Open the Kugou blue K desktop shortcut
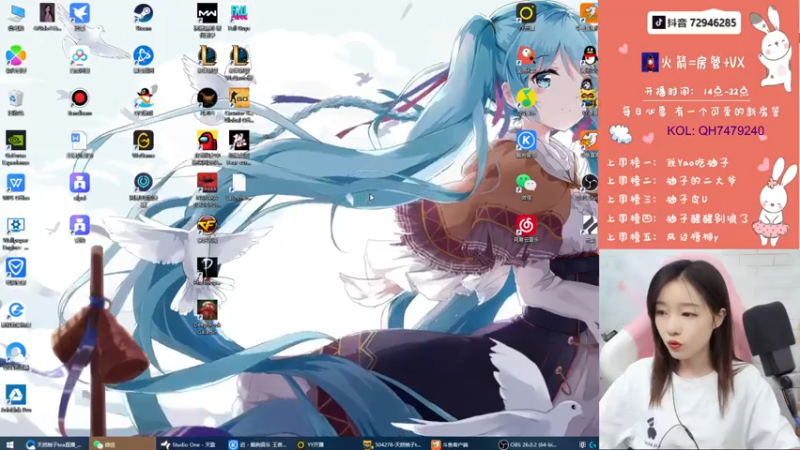The width and height of the screenshot is (800, 450). coord(526,140)
